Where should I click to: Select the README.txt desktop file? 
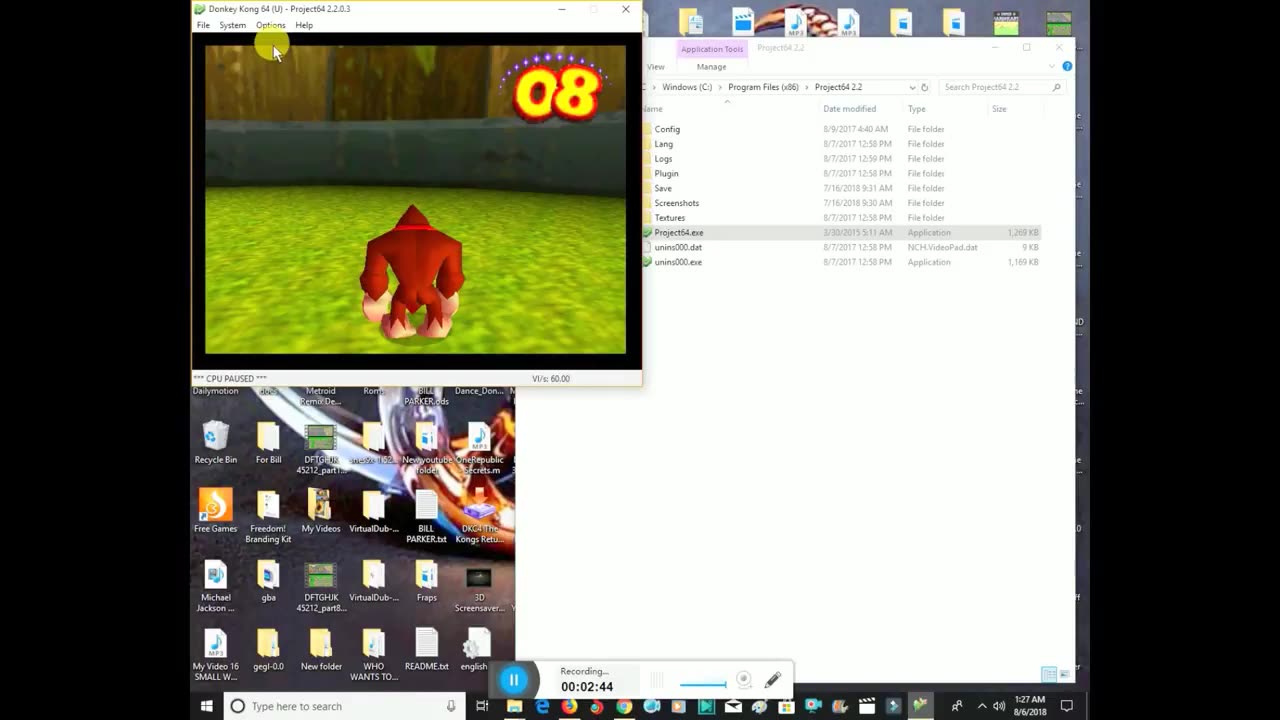coord(427,649)
